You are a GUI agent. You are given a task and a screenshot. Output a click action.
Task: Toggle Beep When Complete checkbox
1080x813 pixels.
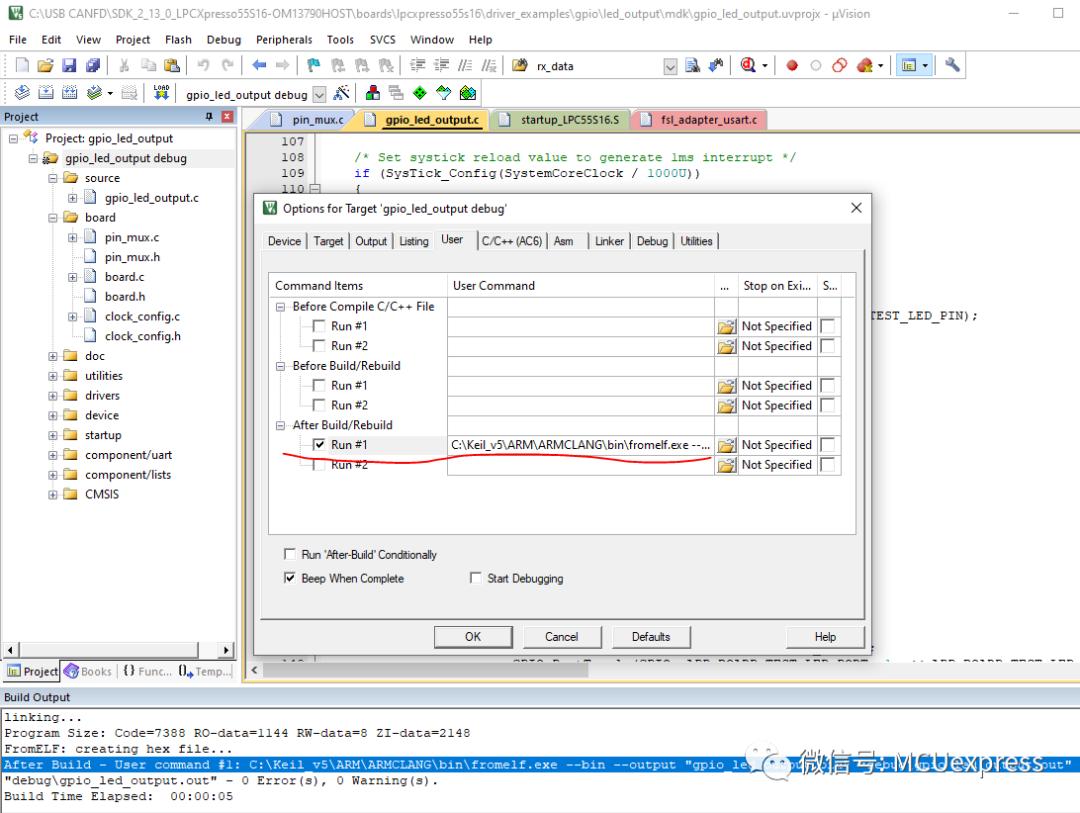pyautogui.click(x=290, y=578)
